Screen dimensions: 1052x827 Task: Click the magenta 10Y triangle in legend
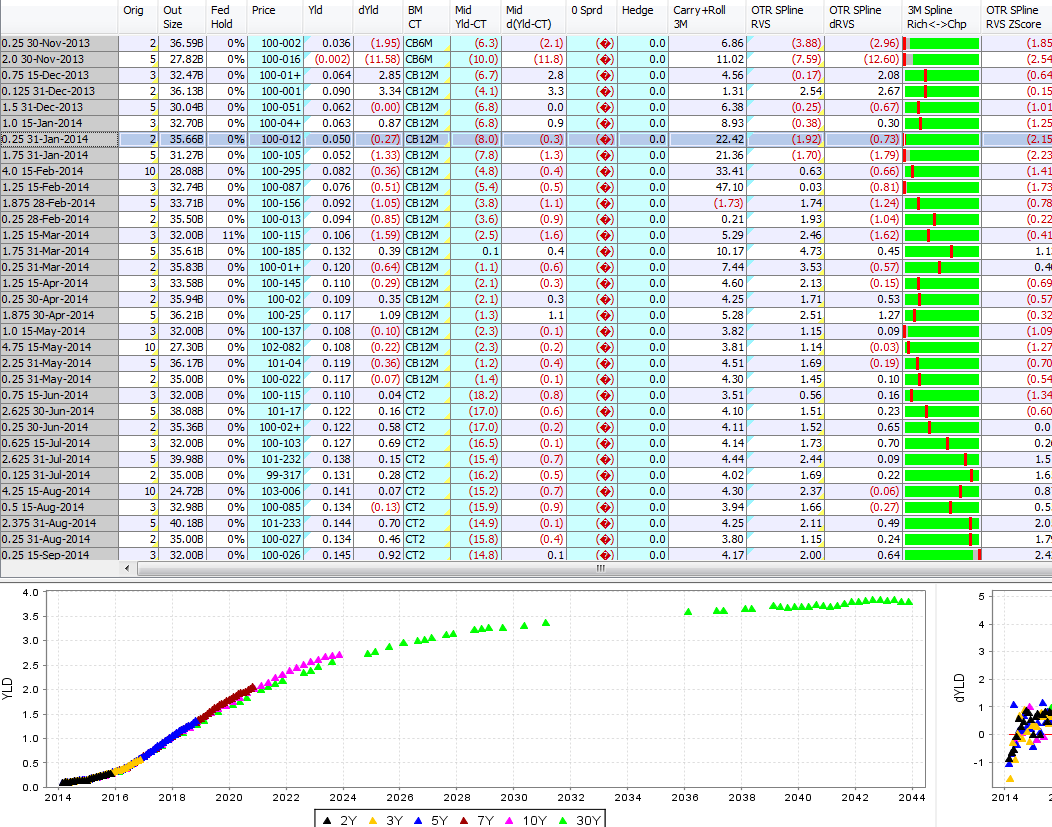pos(510,820)
